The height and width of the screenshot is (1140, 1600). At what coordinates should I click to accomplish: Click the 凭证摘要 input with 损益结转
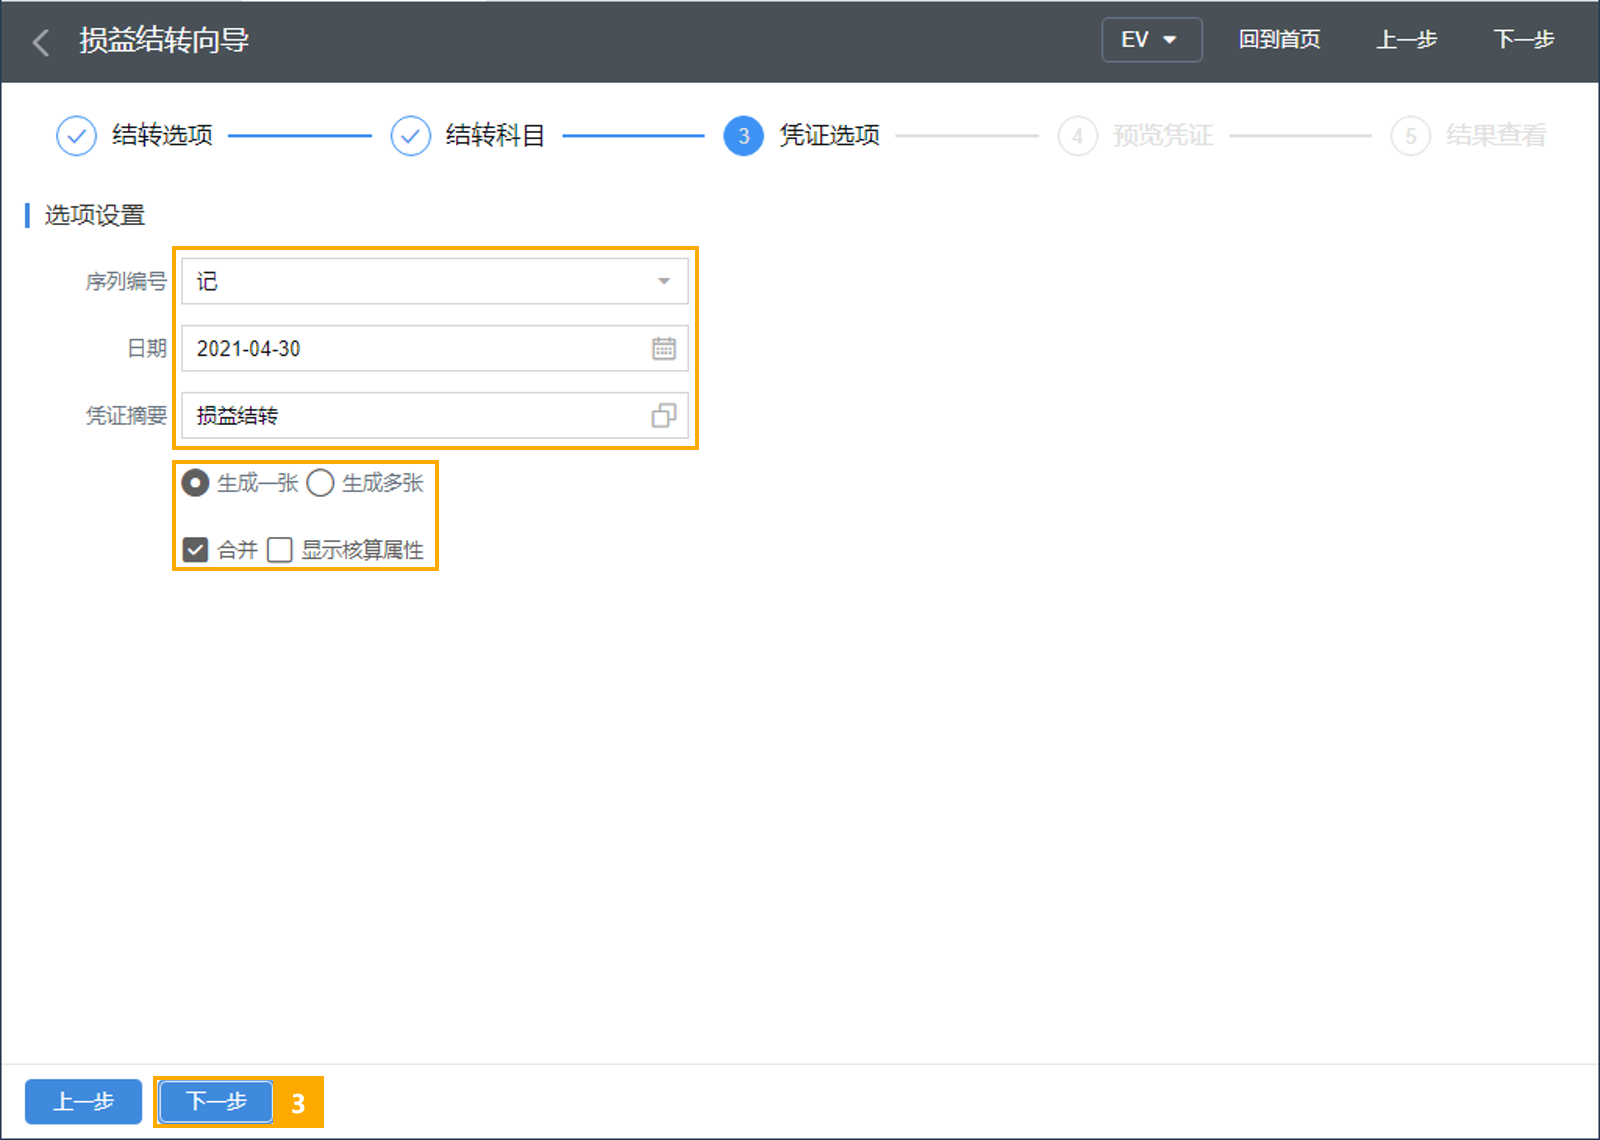click(434, 415)
